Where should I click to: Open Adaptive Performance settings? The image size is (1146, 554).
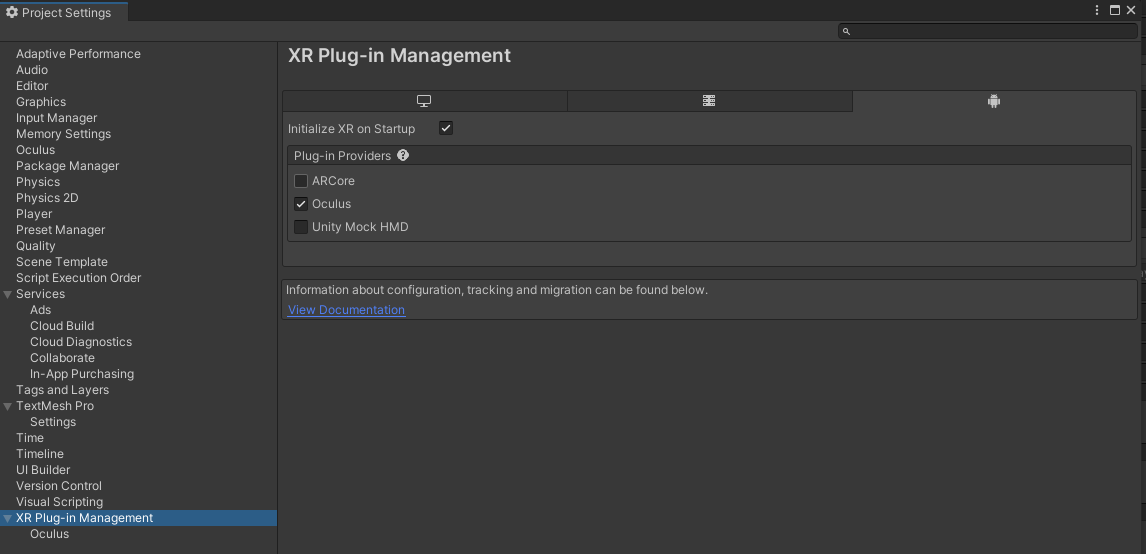coord(78,54)
